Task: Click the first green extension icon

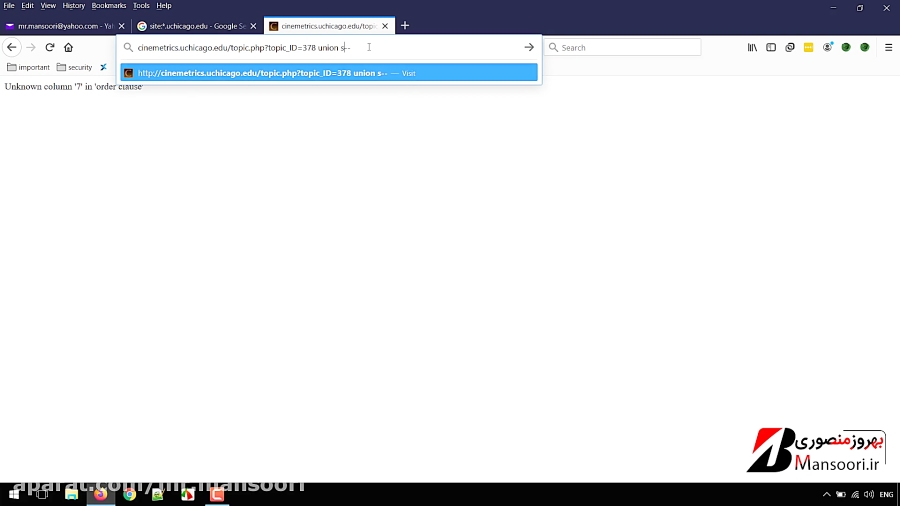Action: (x=846, y=48)
